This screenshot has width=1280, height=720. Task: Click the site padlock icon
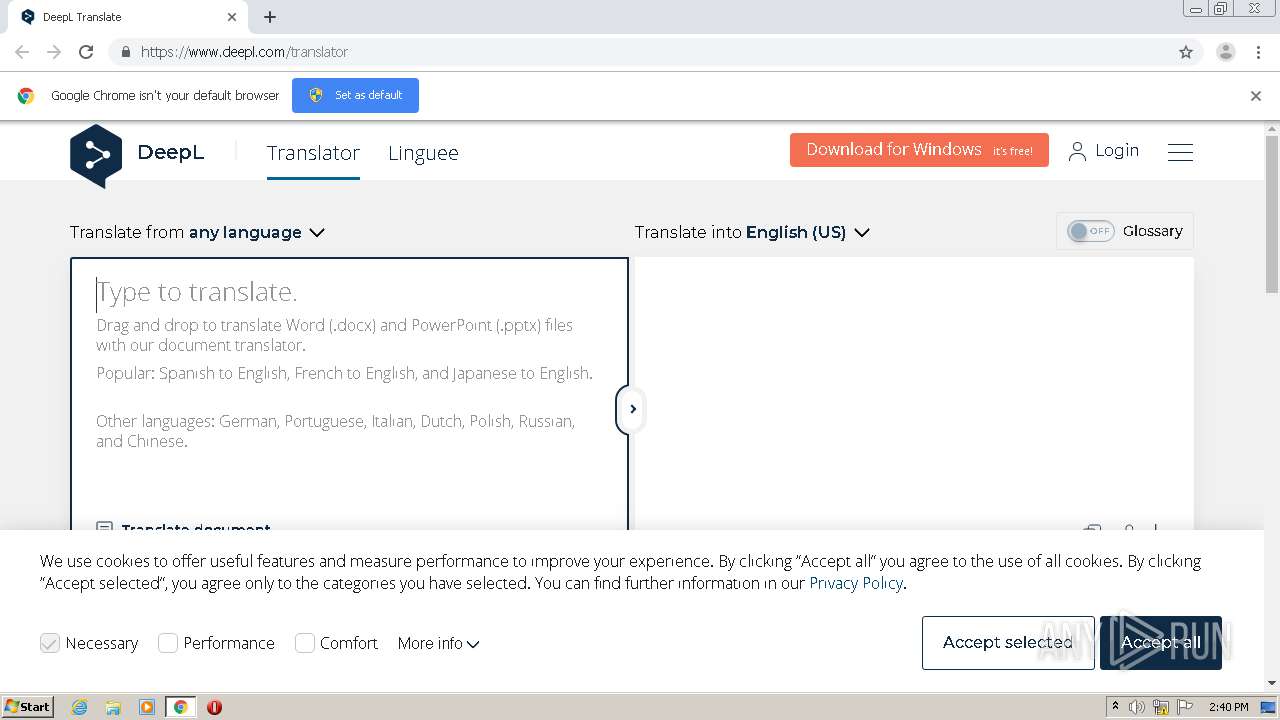click(125, 52)
